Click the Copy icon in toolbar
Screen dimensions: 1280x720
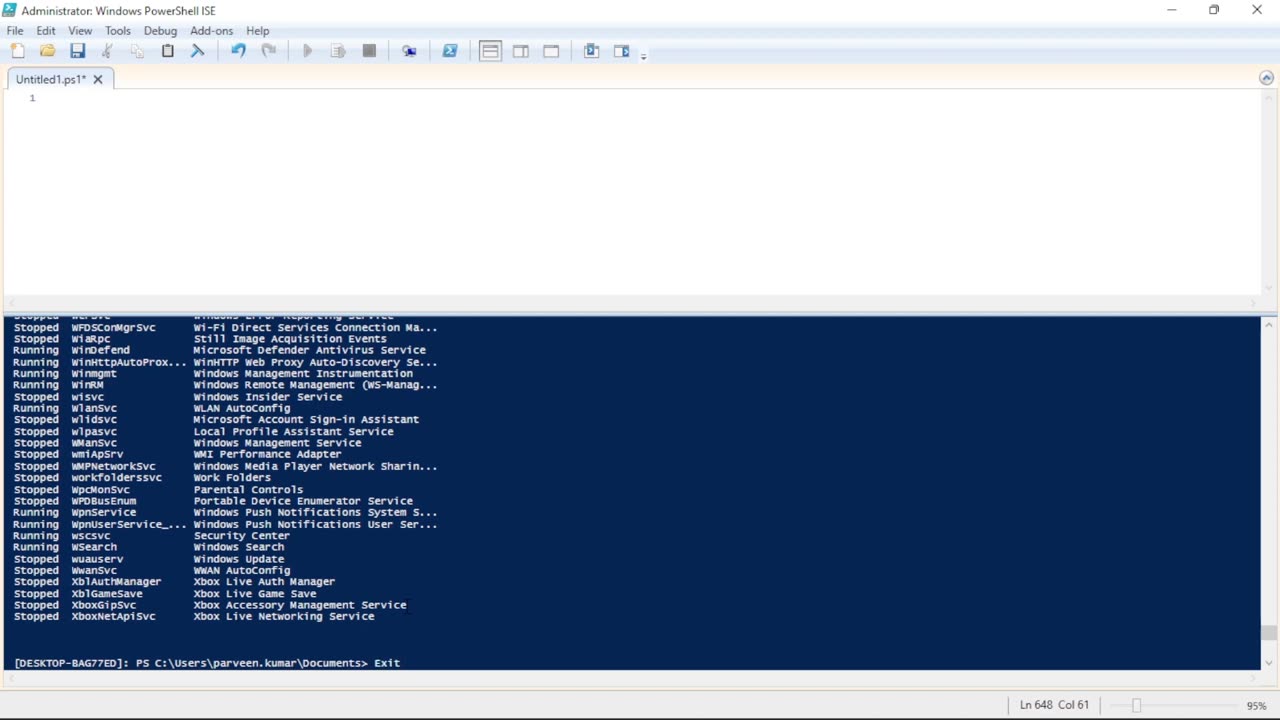point(137,51)
